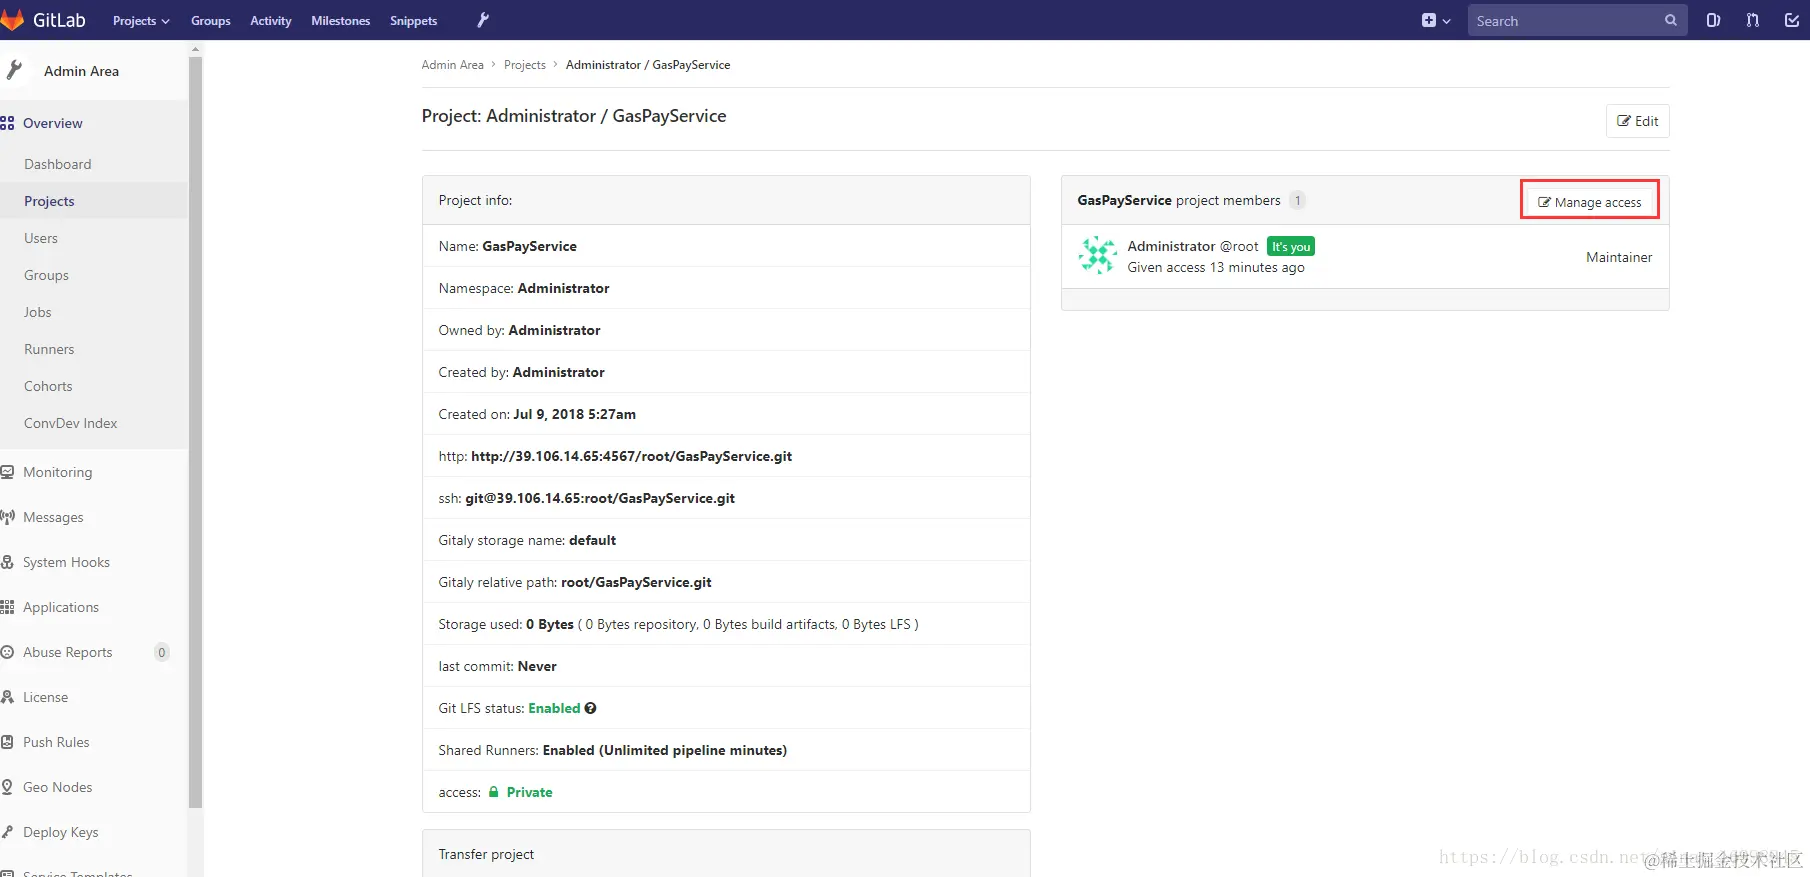Click the Applications label

pos(61,607)
